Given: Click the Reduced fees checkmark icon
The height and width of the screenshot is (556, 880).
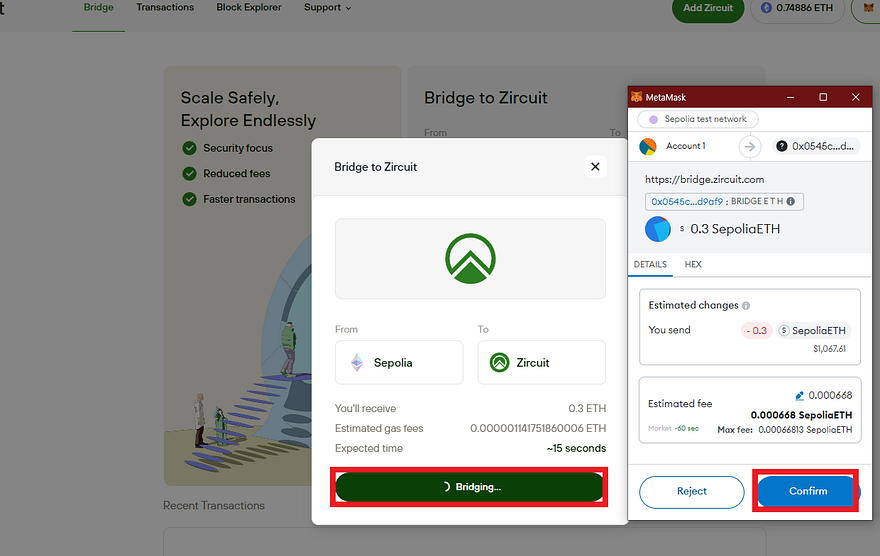Looking at the screenshot, I should 190,173.
